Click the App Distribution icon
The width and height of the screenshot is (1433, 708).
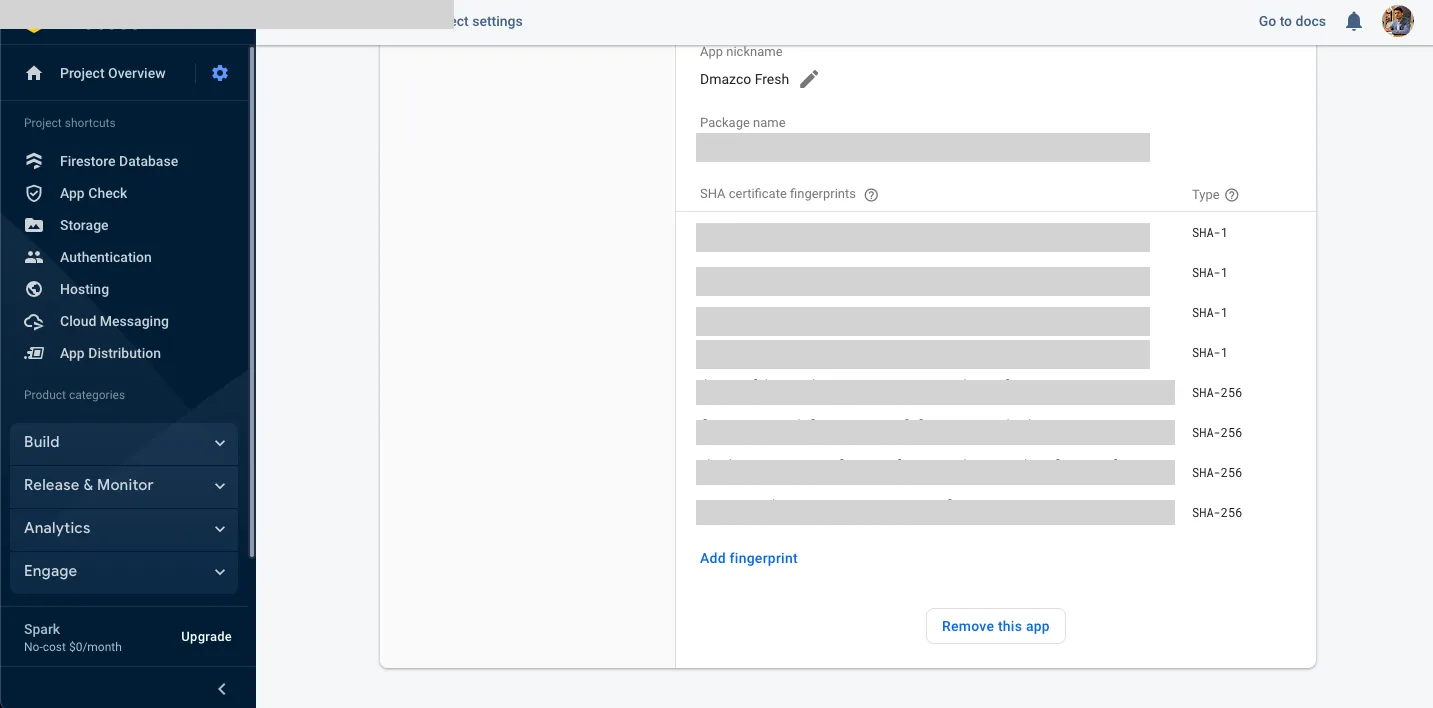pos(34,353)
